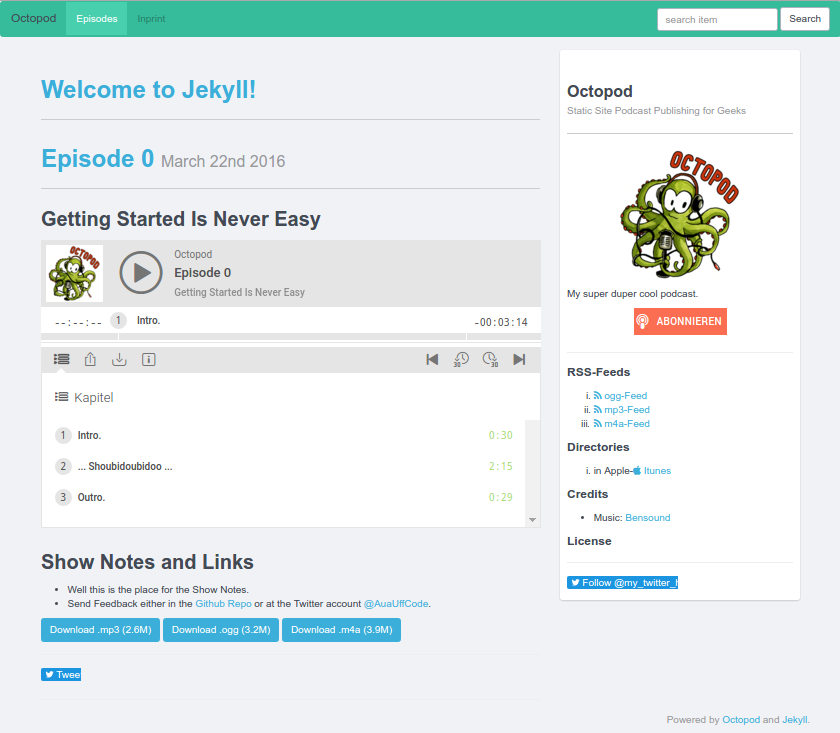840x733 pixels.
Task: Open the Bensound credits link
Action: (x=648, y=518)
